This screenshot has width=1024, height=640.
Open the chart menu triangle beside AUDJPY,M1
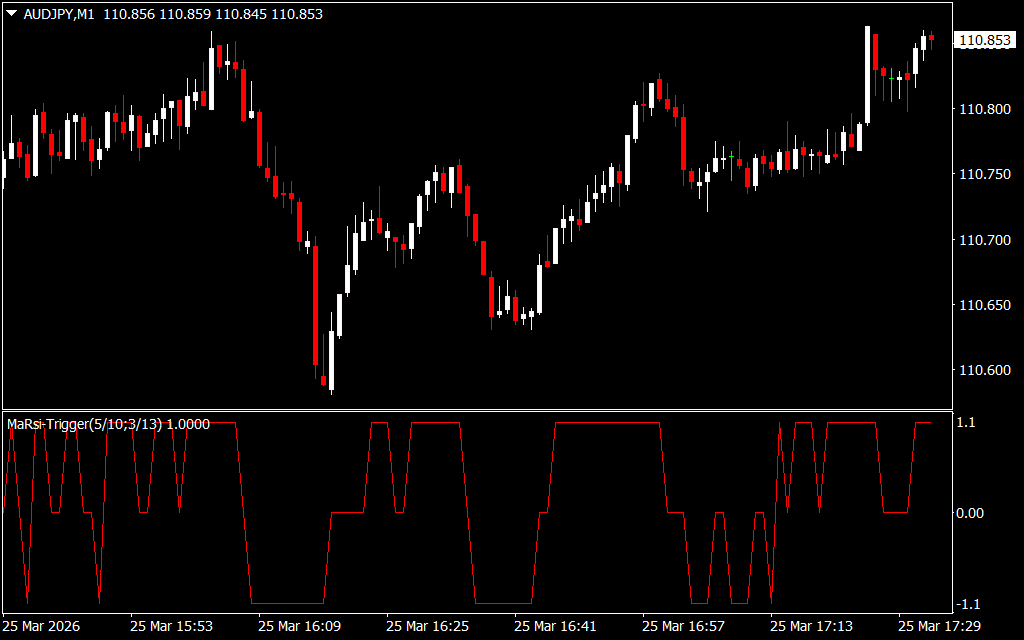click(x=12, y=15)
